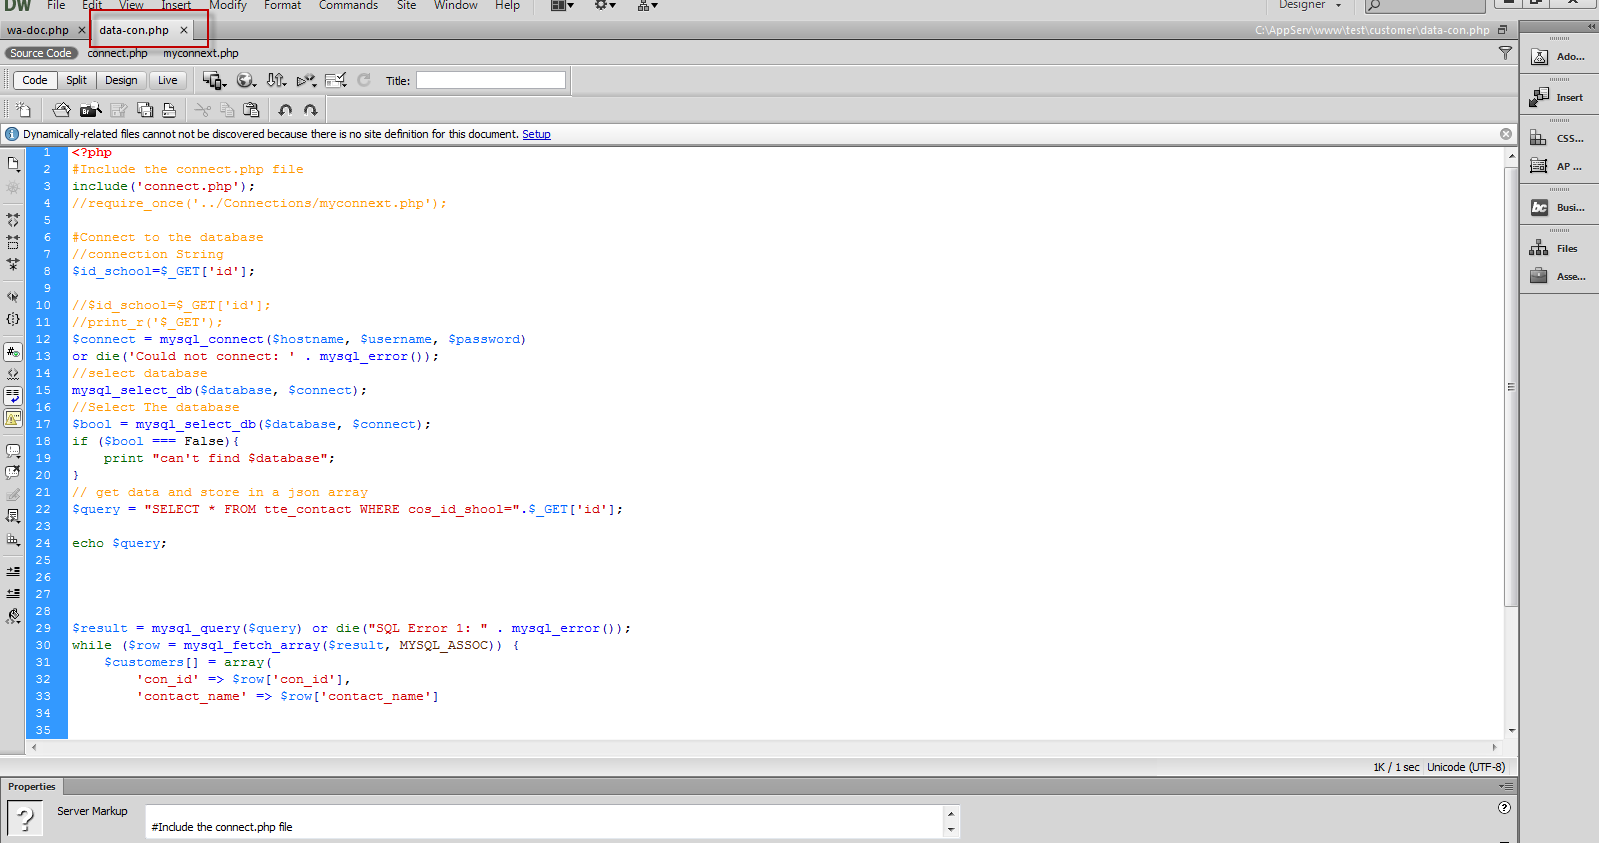Open related file connect.php
The height and width of the screenshot is (843, 1599).
pos(117,53)
